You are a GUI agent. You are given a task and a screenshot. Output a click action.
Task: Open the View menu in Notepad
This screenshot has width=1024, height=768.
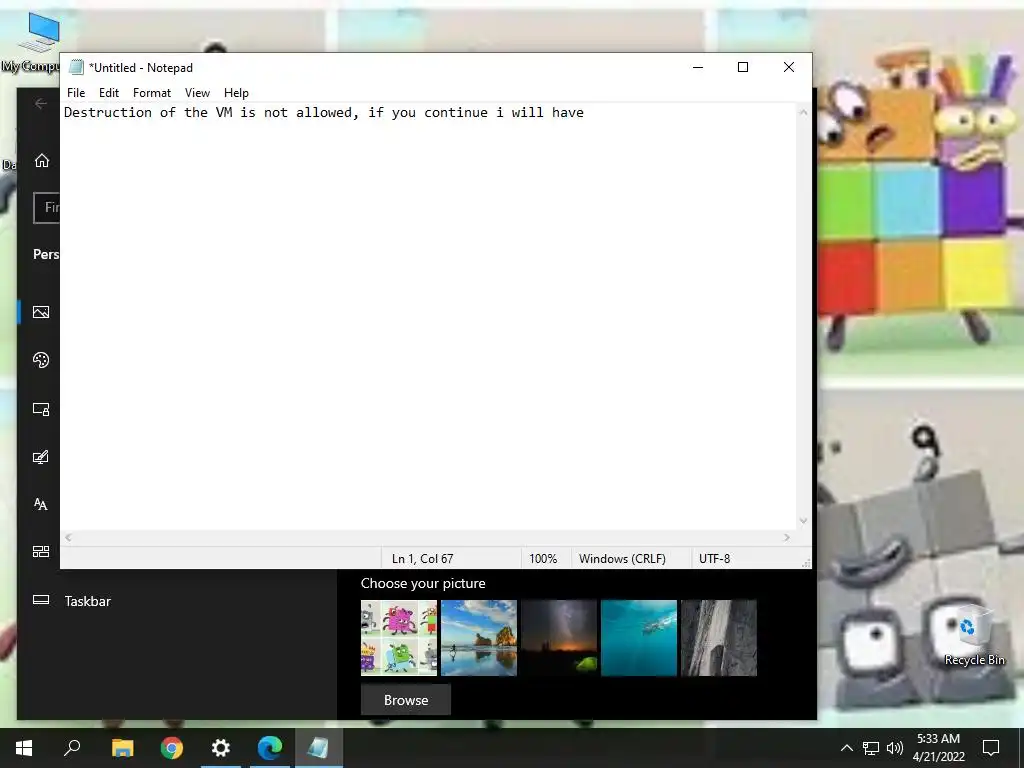[197, 93]
